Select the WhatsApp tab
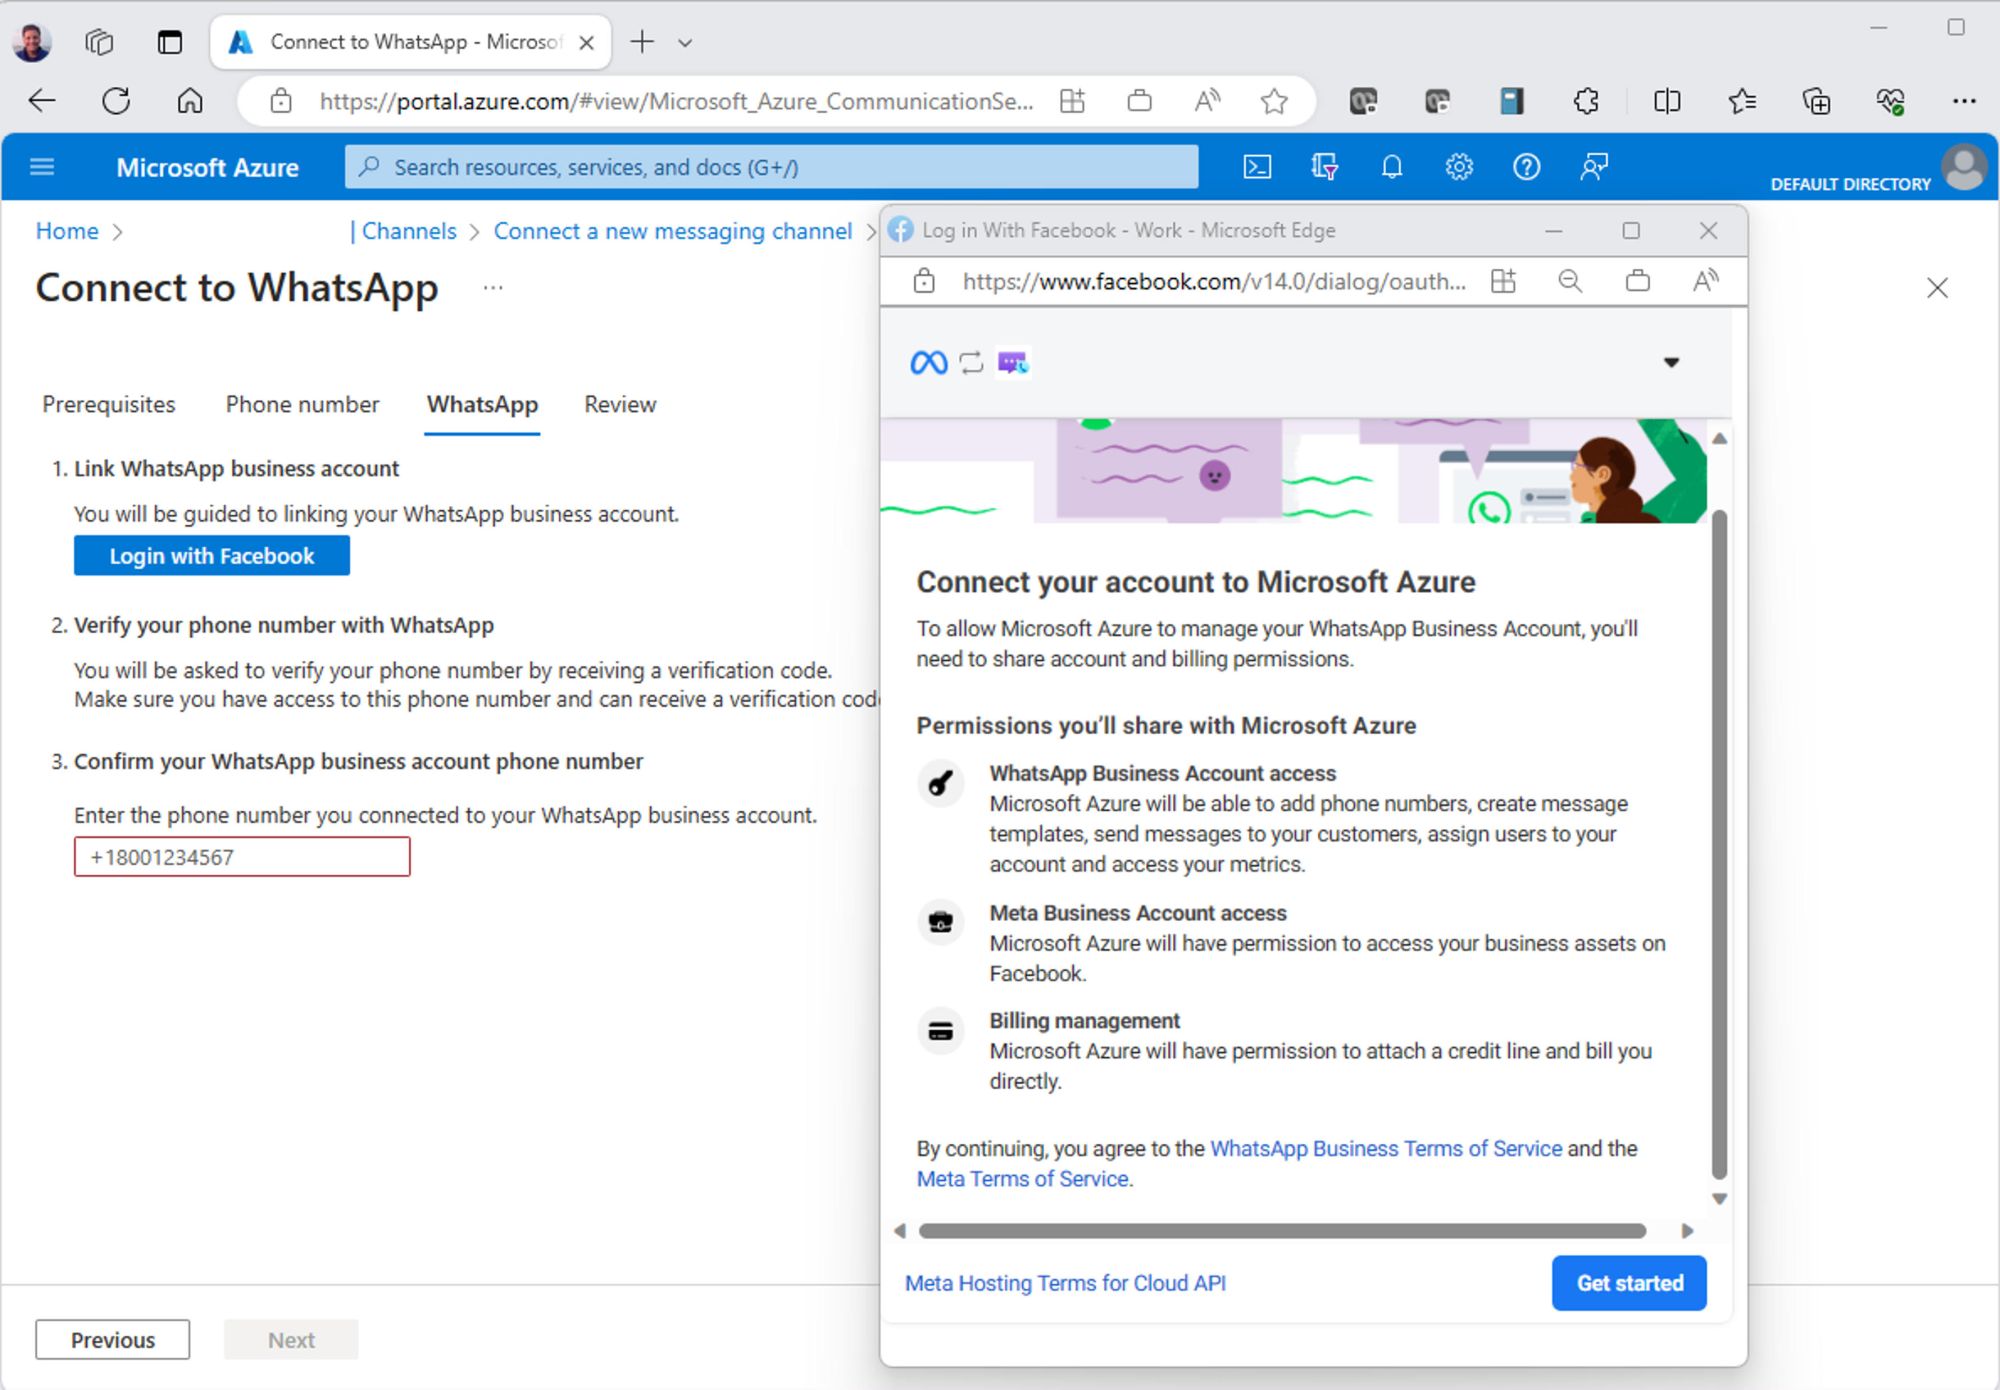The height and width of the screenshot is (1390, 2000). pos(482,404)
